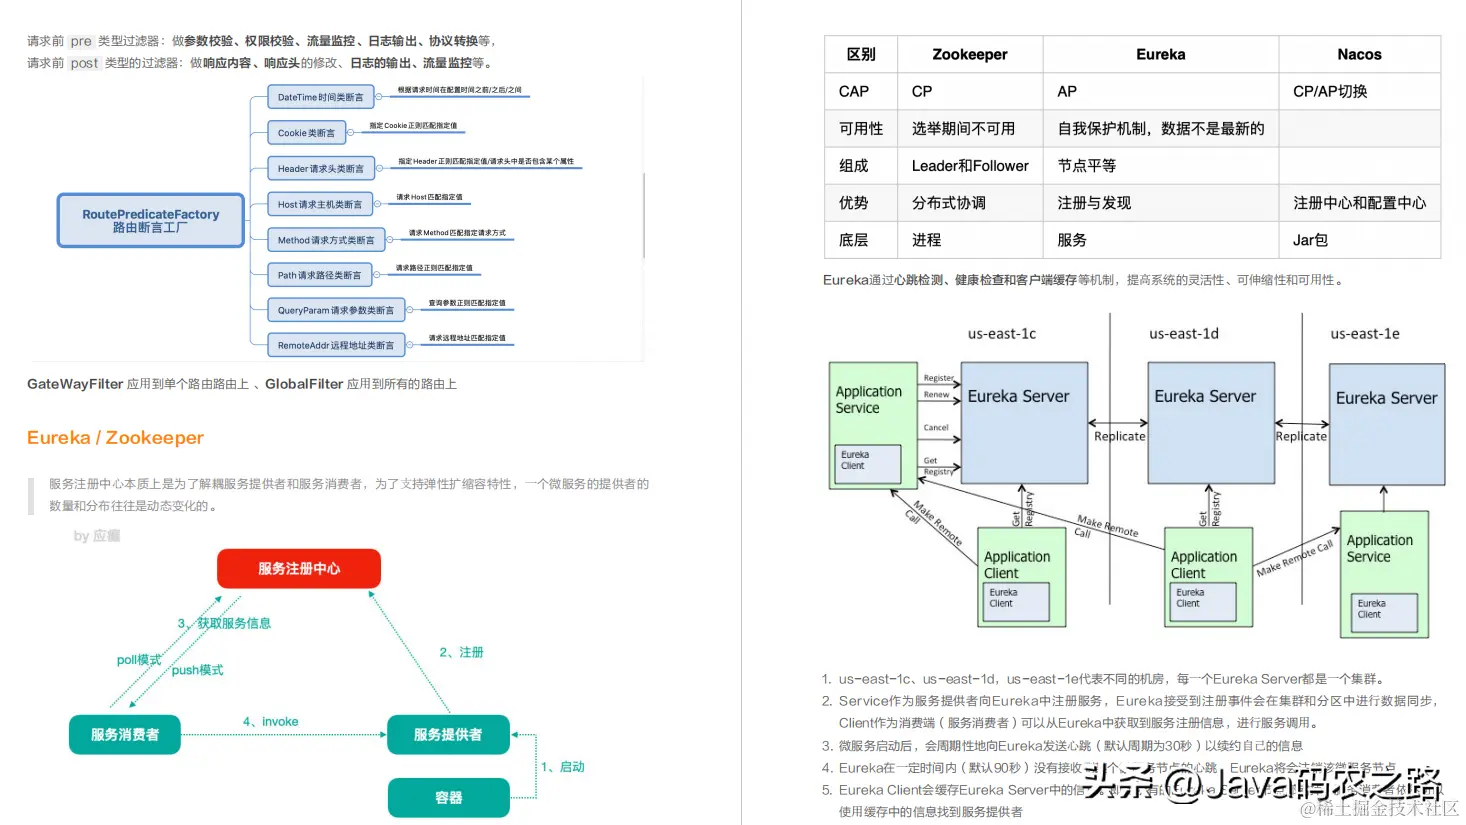Screen dimensions: 1466x825
Task: Click the 请求Method匹配指定请求方式 description
Action: tap(457, 233)
